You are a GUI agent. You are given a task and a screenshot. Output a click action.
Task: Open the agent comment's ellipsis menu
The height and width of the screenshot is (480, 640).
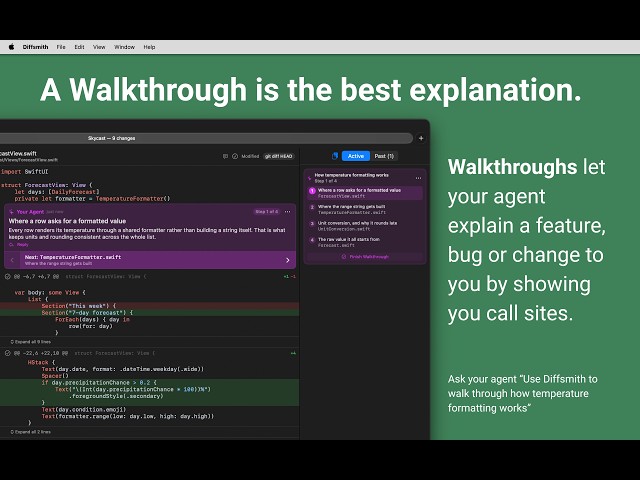click(288, 212)
